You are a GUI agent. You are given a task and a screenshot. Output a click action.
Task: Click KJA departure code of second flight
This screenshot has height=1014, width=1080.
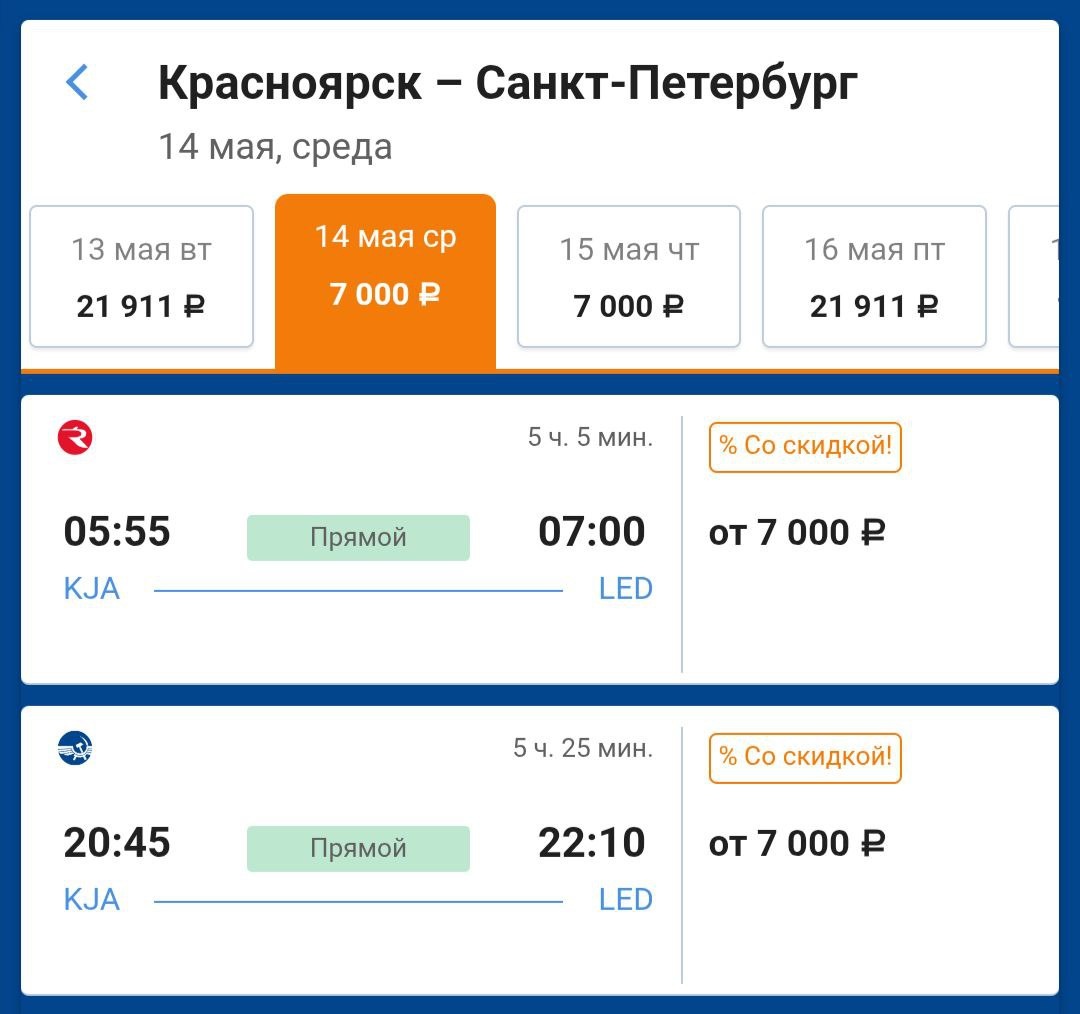point(92,900)
